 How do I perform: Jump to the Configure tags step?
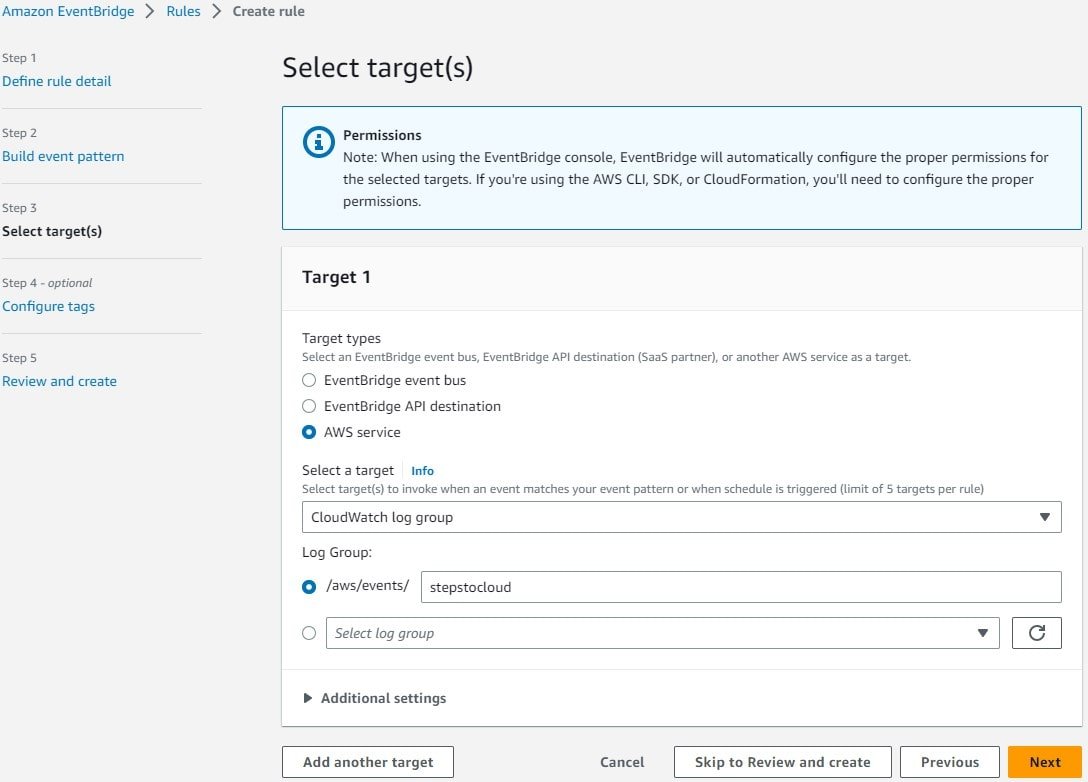click(x=49, y=306)
